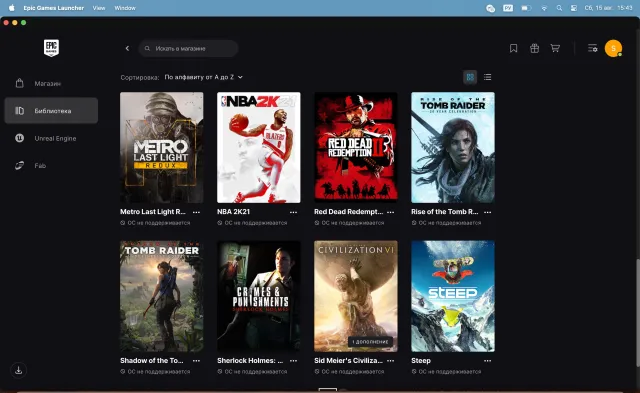640x393 pixels.
Task: Click unsupported OS status under NBA 2K21
Action: [252, 223]
